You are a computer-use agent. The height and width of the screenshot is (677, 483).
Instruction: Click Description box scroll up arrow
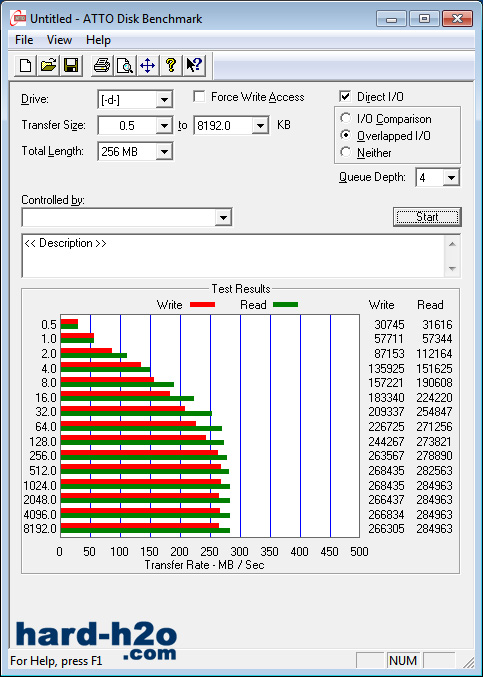pyautogui.click(x=452, y=244)
